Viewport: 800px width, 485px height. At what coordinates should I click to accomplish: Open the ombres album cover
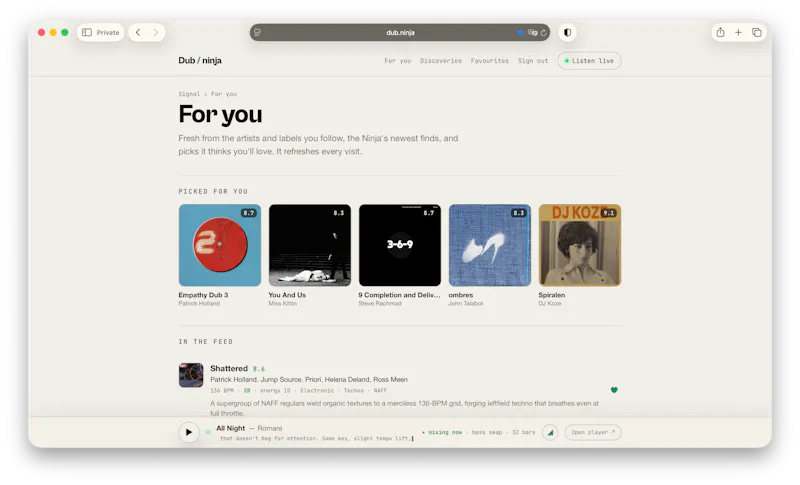pos(490,245)
